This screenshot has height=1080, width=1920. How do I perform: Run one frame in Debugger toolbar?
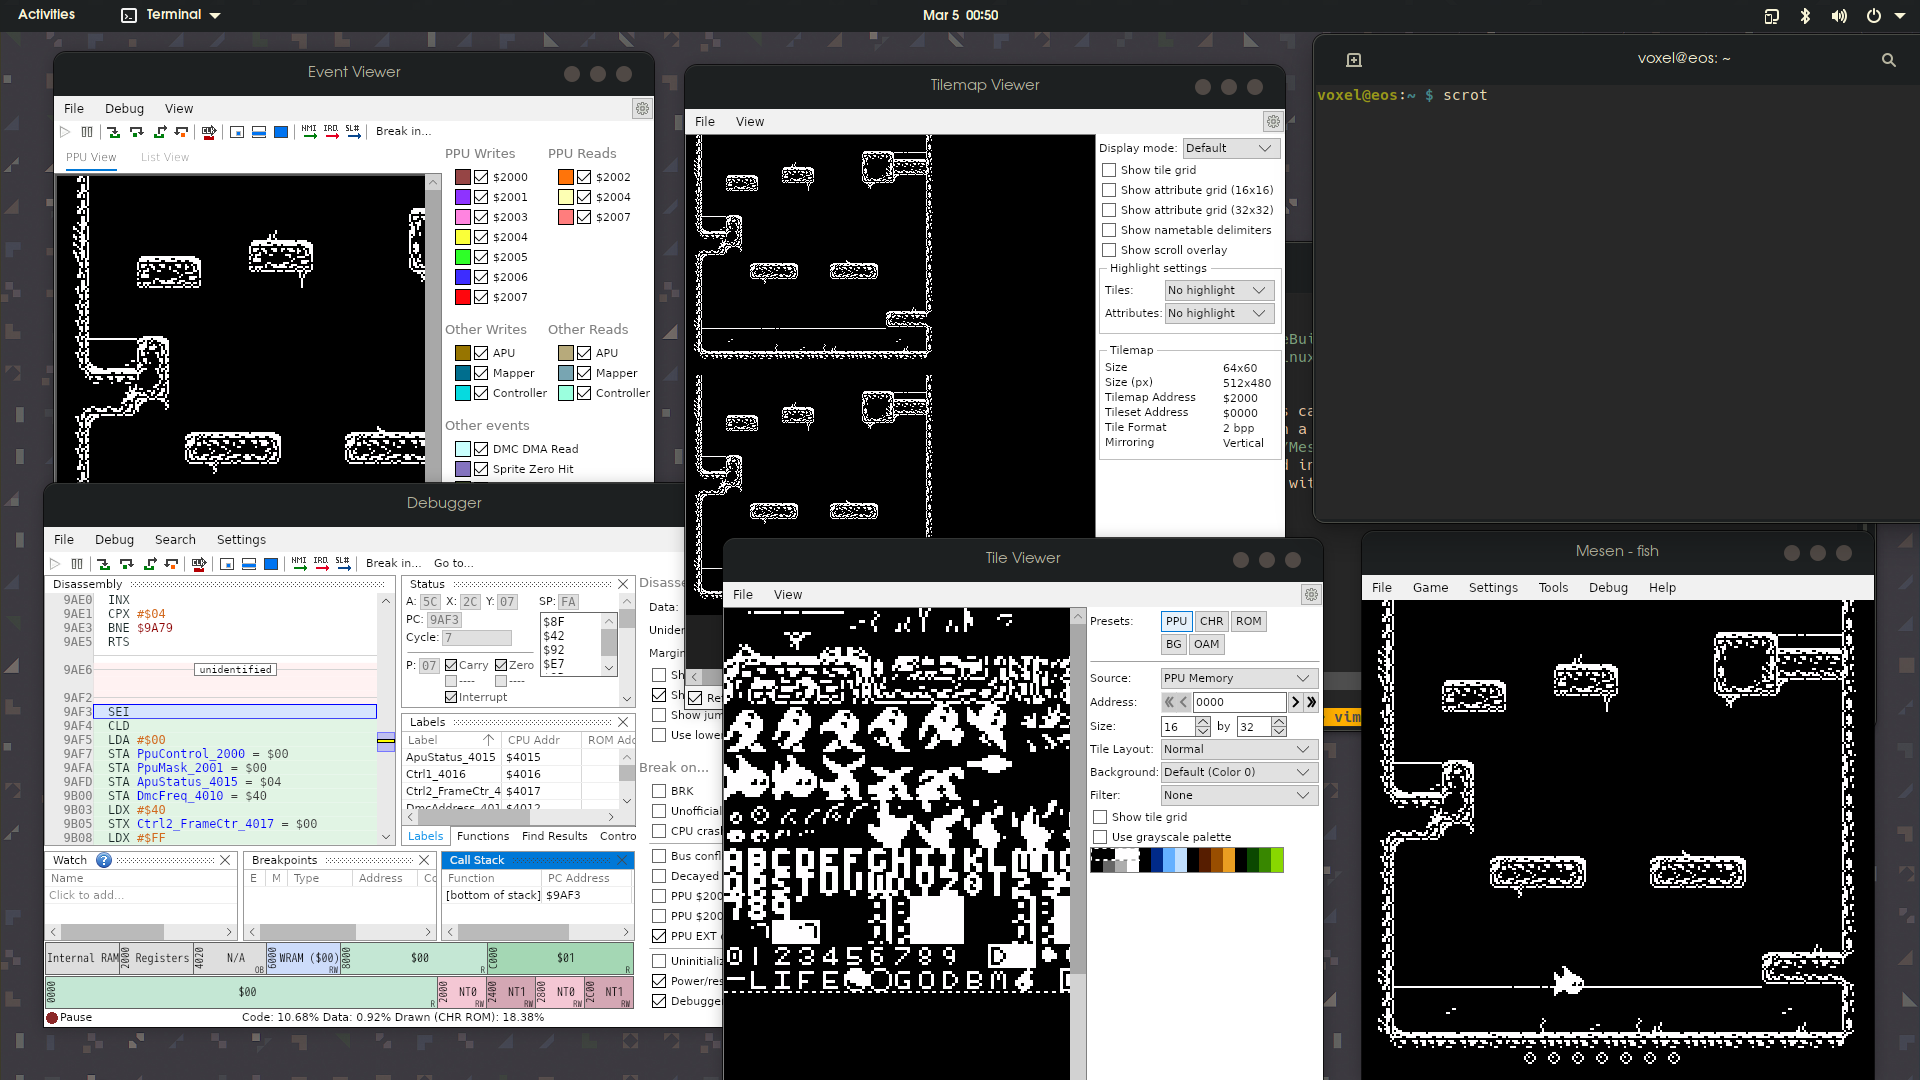(271, 564)
